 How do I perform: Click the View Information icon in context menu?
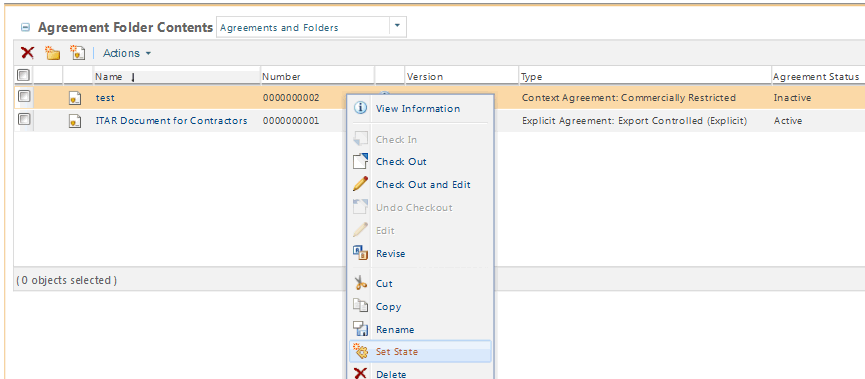(x=360, y=108)
